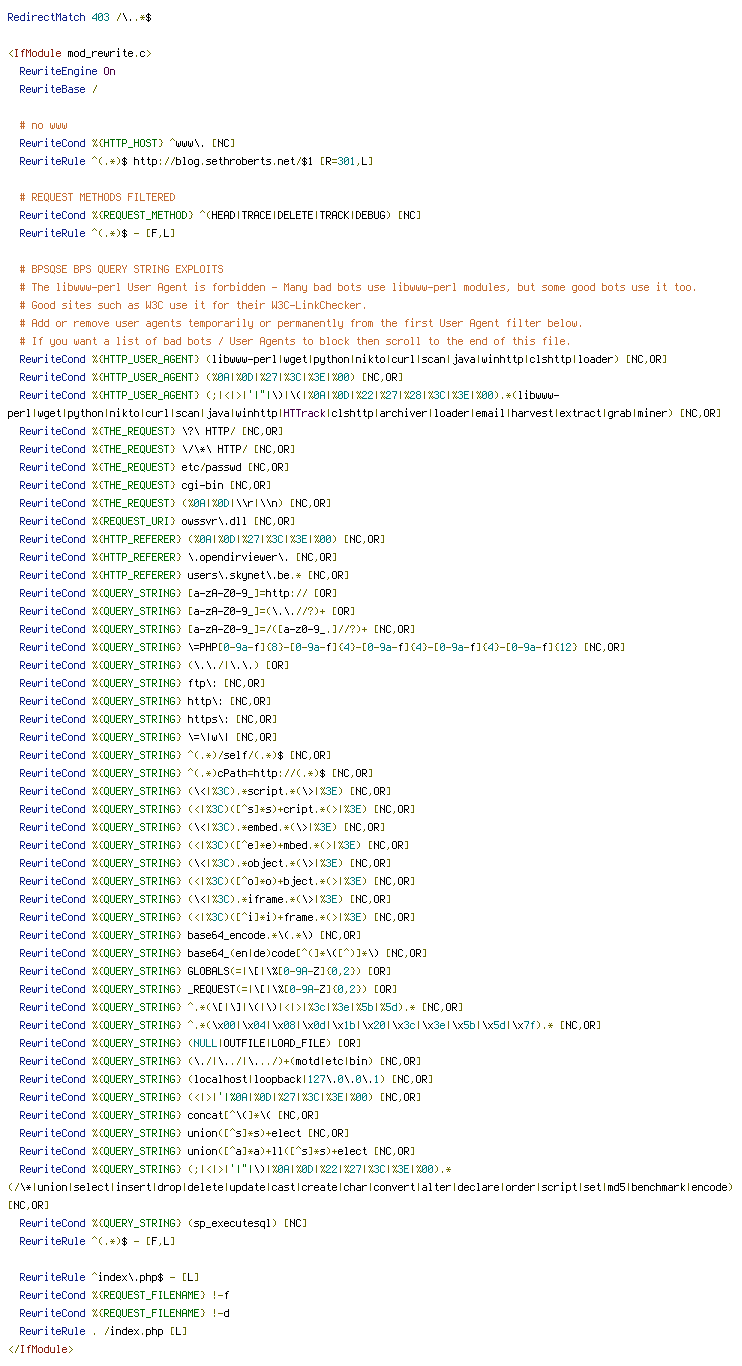The width and height of the screenshot is (742, 1366).
Task: Select the etc/passwd condition pattern
Action: [214, 467]
